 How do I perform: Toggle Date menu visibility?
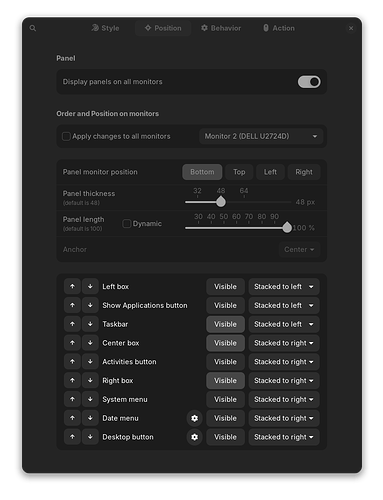225,418
